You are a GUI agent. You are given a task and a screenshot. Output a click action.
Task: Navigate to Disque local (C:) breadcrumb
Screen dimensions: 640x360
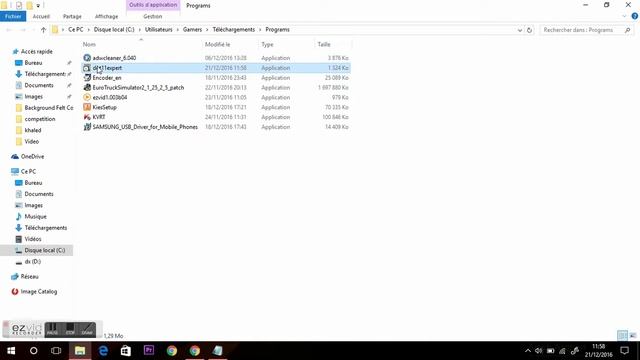(114, 30)
